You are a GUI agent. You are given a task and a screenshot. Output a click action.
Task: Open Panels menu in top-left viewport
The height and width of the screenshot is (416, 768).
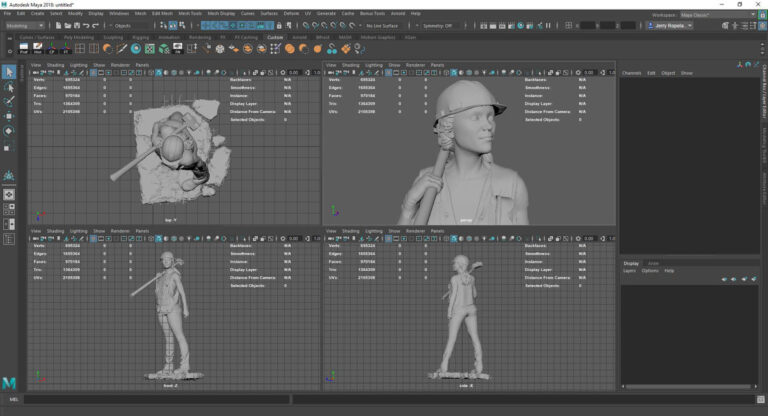(x=142, y=65)
